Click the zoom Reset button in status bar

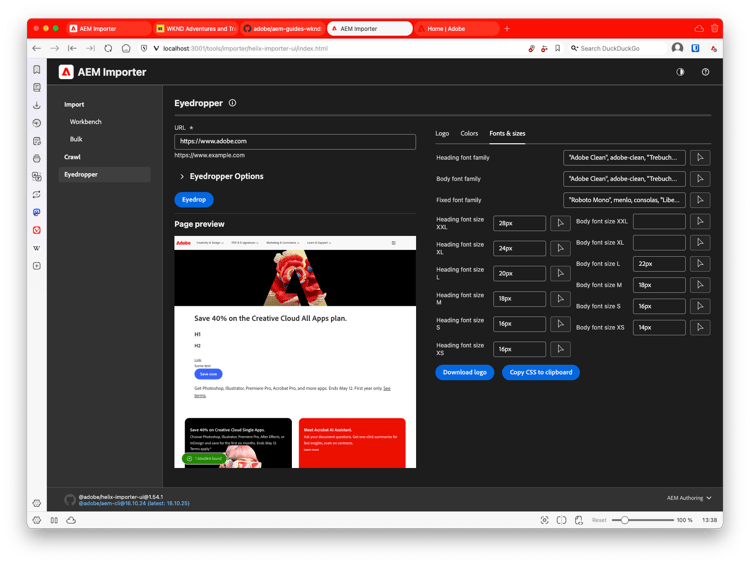[x=599, y=520]
